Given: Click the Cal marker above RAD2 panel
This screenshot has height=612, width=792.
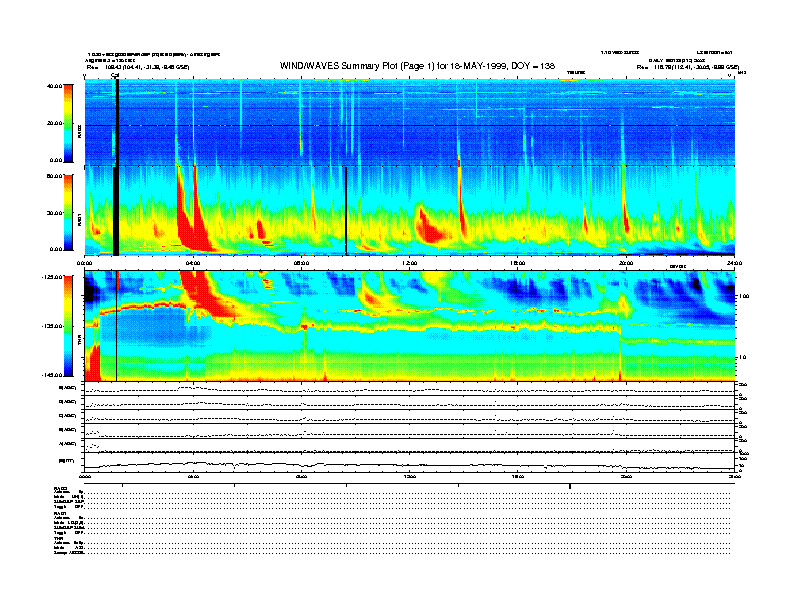Looking at the screenshot, I should tap(115, 75).
